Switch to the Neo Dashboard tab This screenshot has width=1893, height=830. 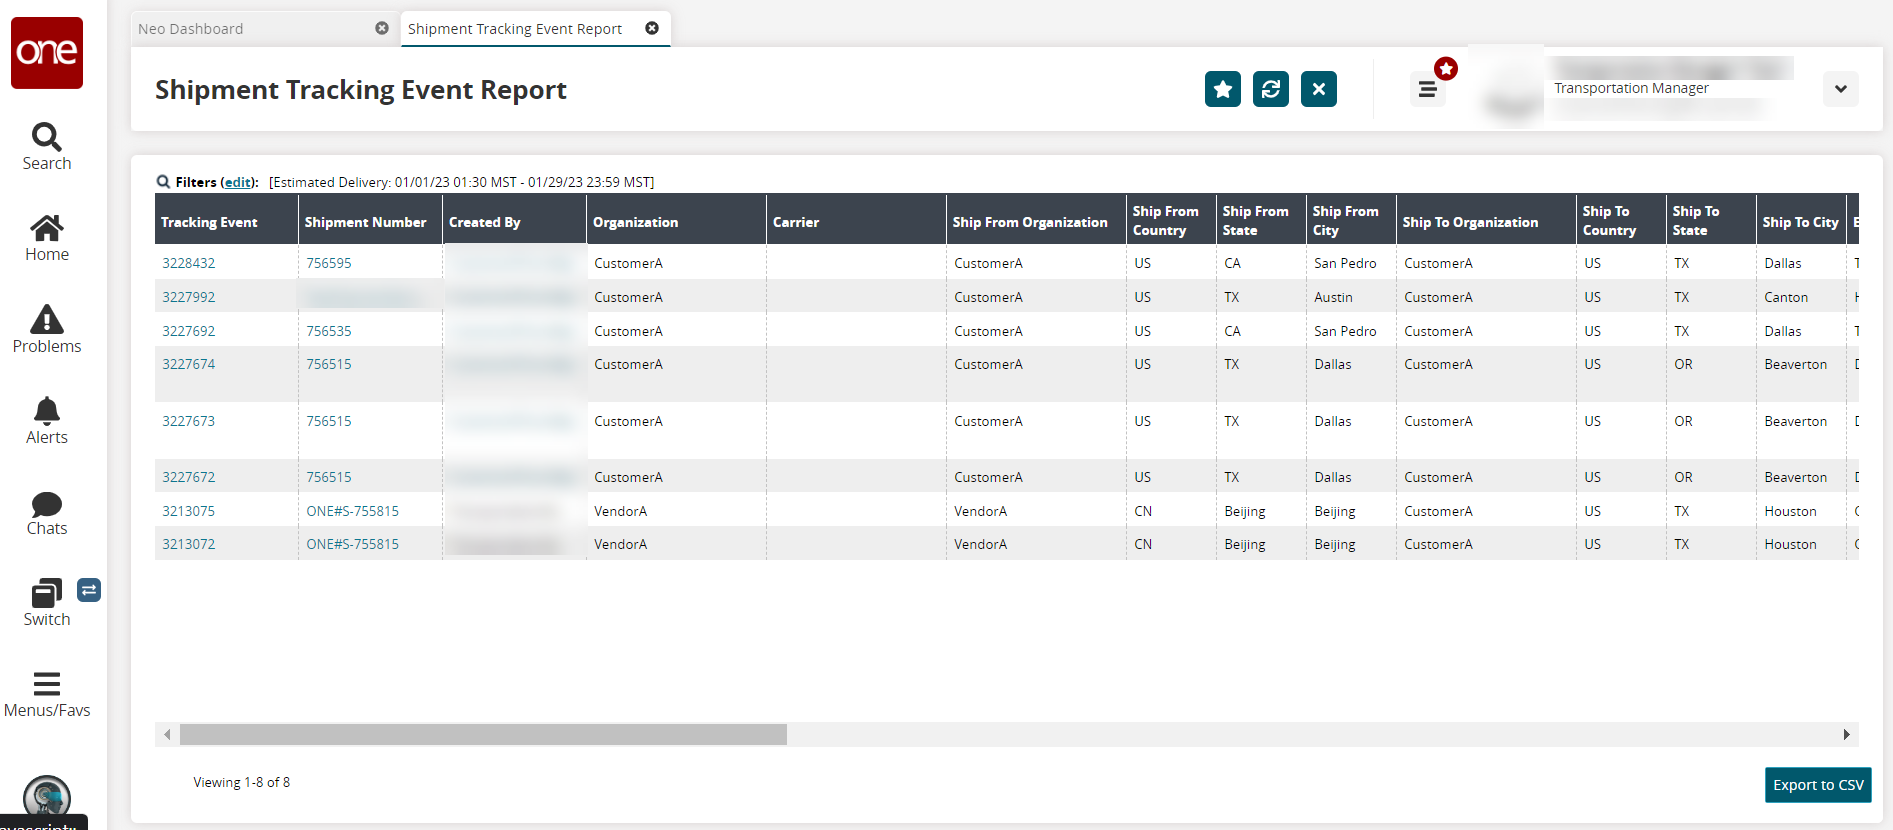(x=191, y=29)
